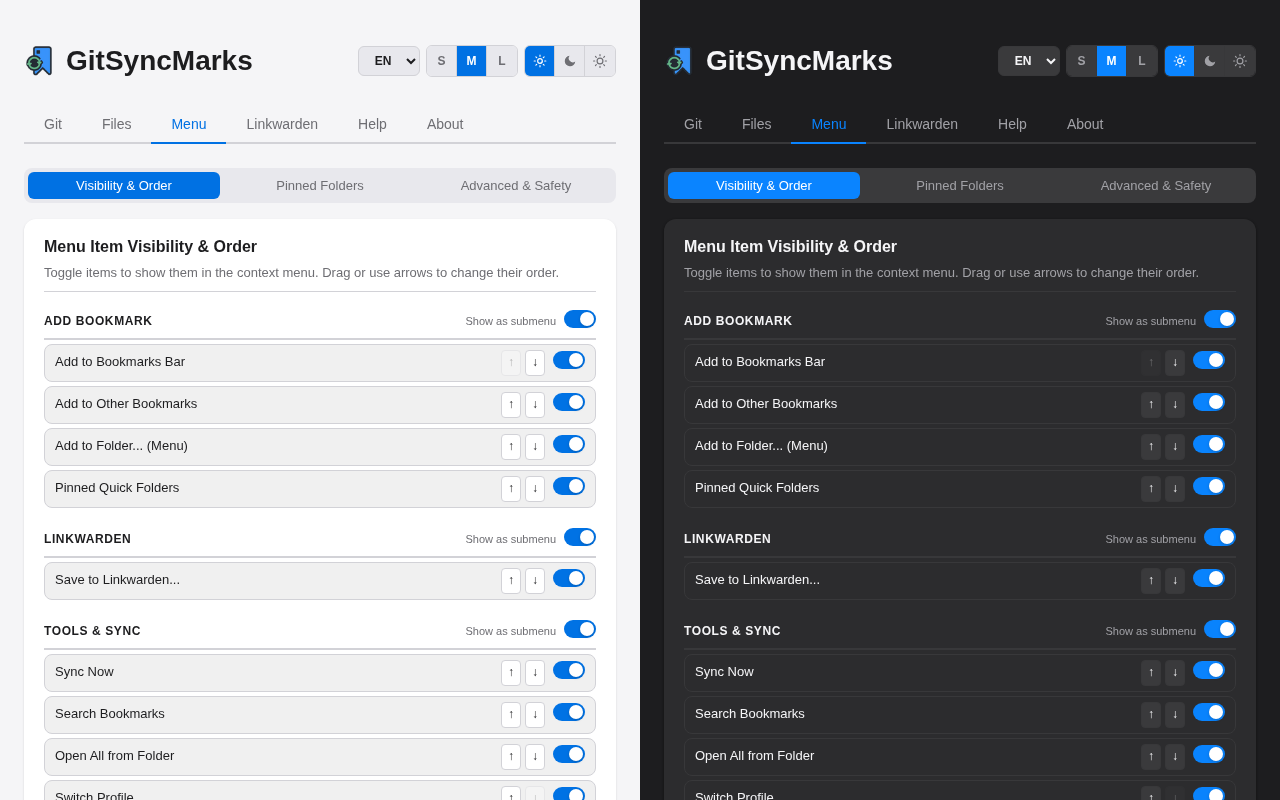Switch to the Linkwarden tab
Screen dimensions: 1280x800
click(x=282, y=124)
